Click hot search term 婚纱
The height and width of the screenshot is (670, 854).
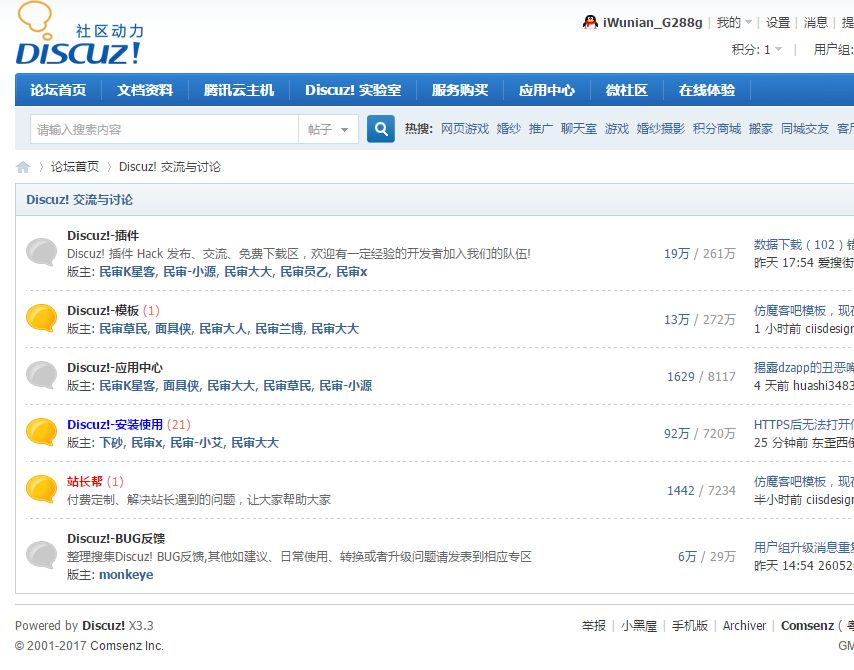[x=509, y=129]
